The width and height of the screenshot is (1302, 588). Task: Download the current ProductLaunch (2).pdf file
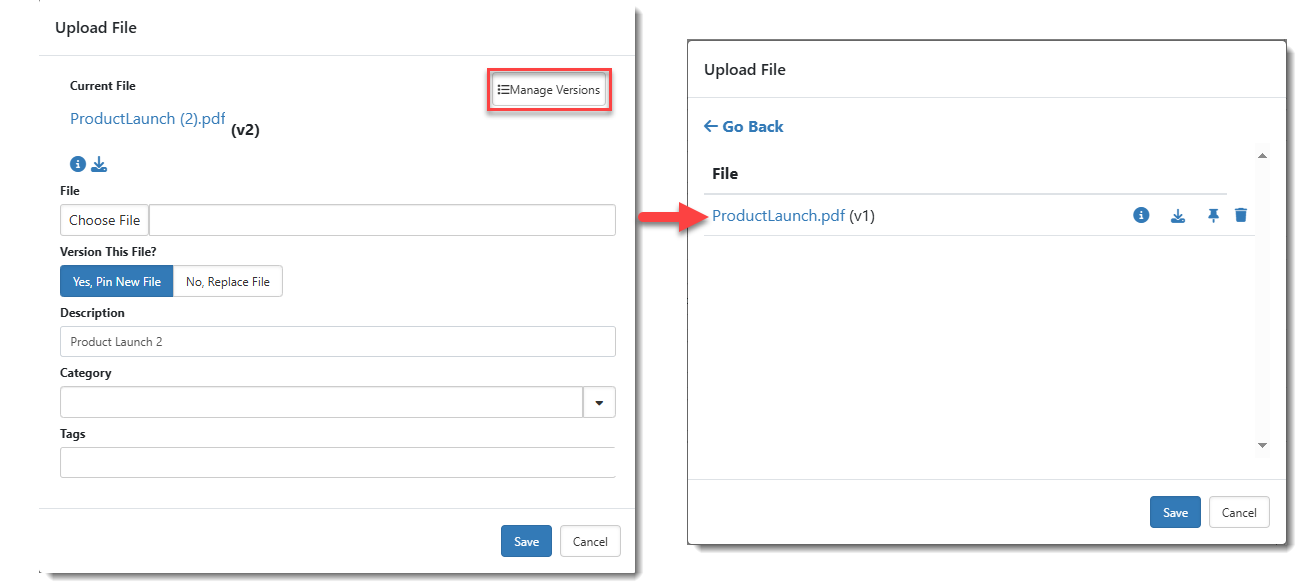[x=99, y=164]
